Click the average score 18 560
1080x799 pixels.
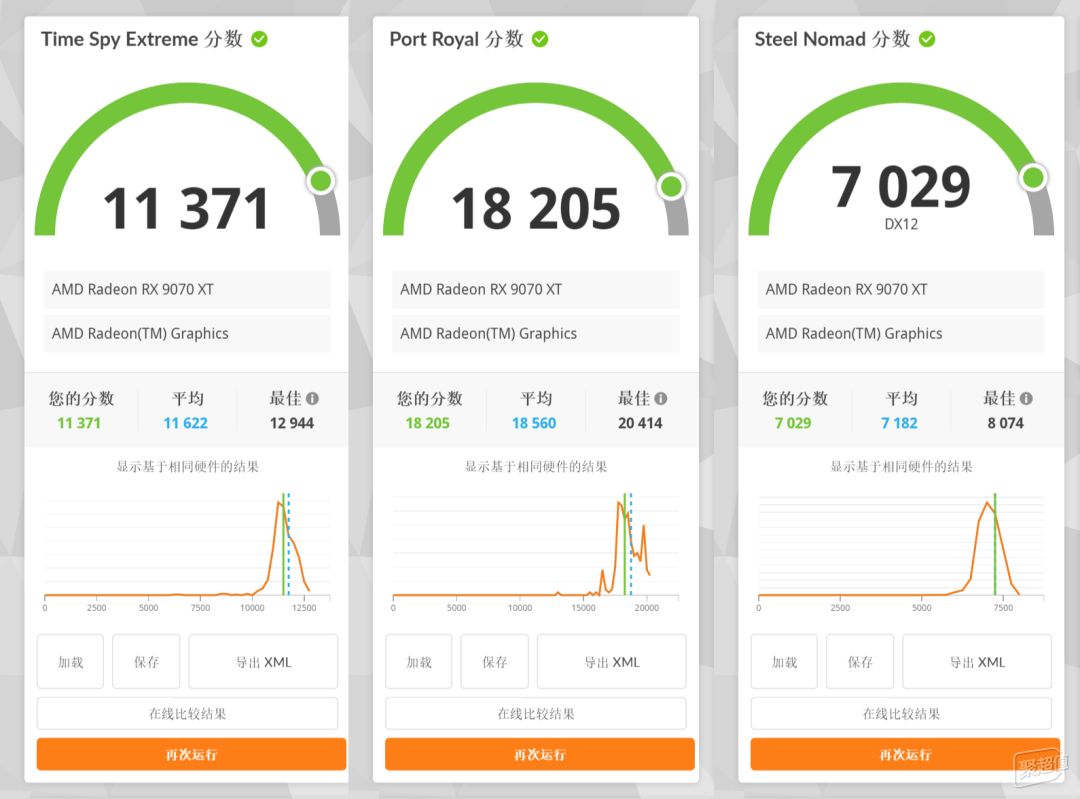point(534,423)
